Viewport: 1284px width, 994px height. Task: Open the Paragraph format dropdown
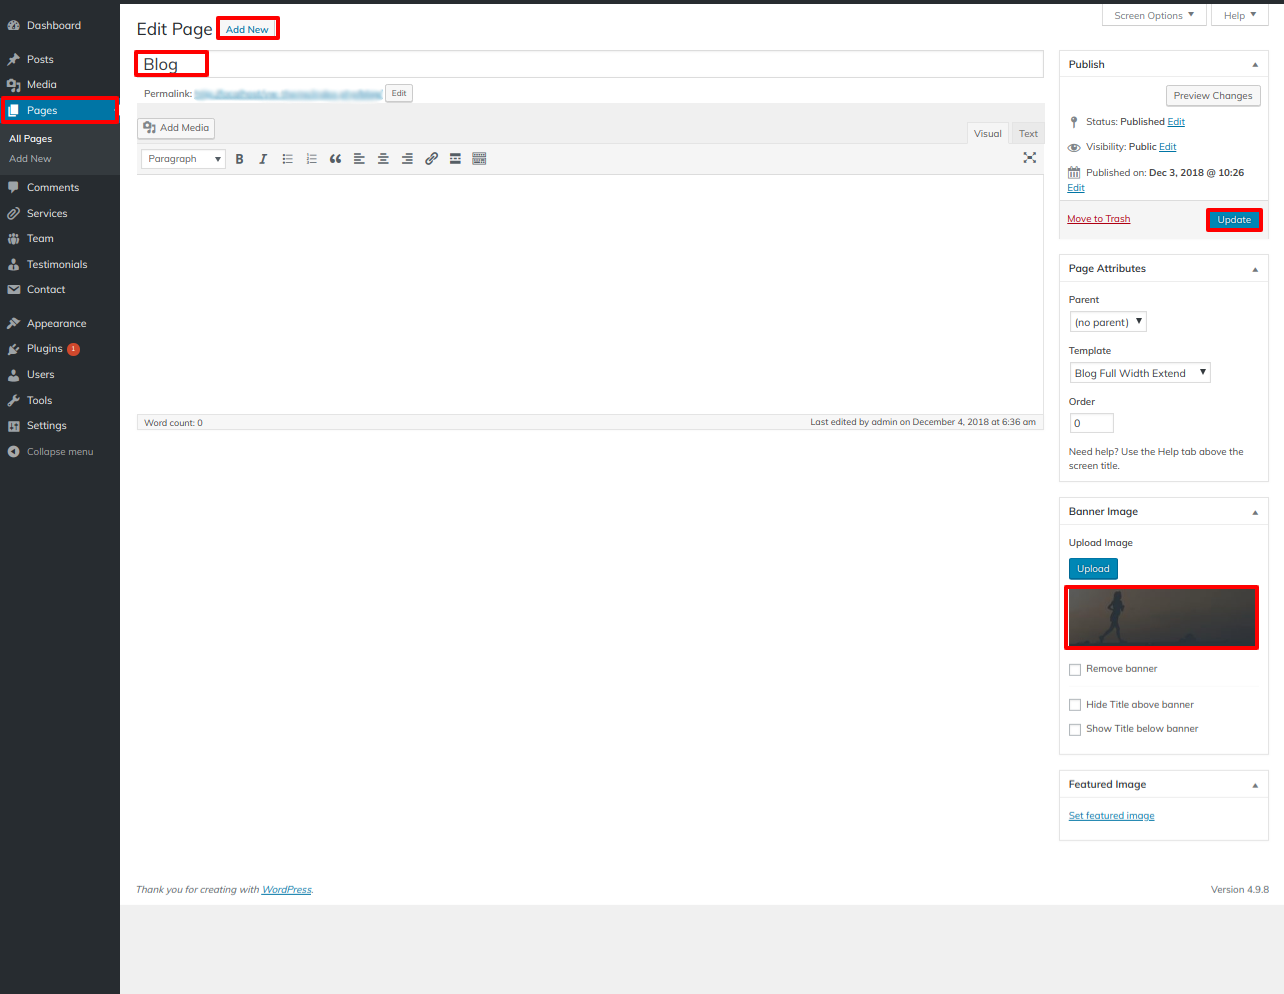coord(183,159)
